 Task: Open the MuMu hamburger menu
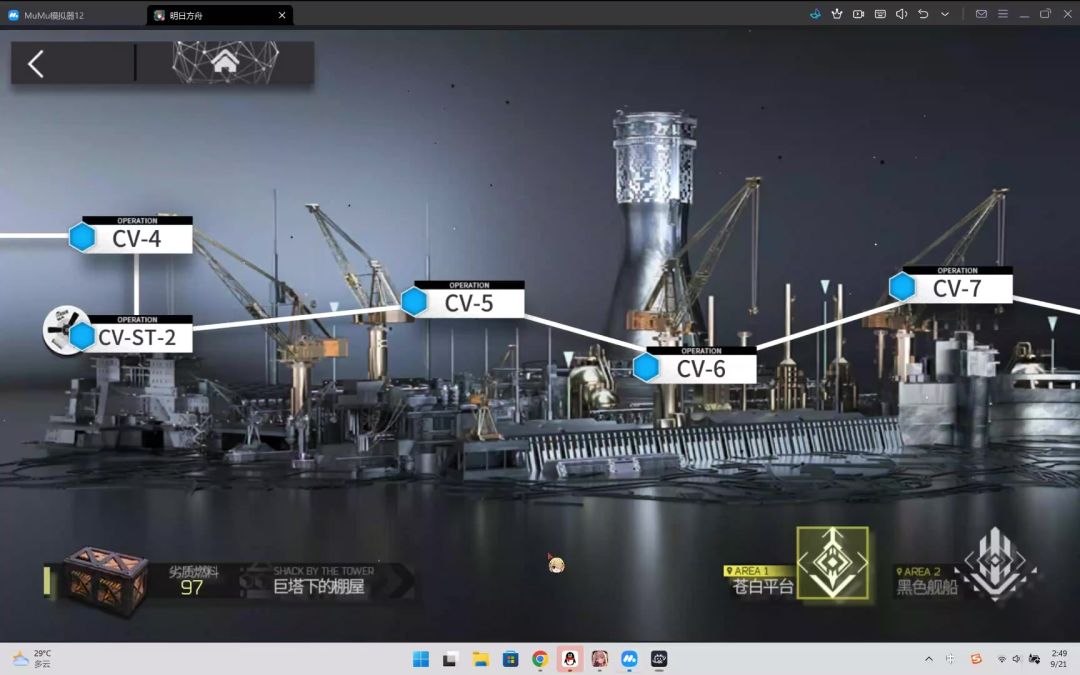click(1003, 14)
